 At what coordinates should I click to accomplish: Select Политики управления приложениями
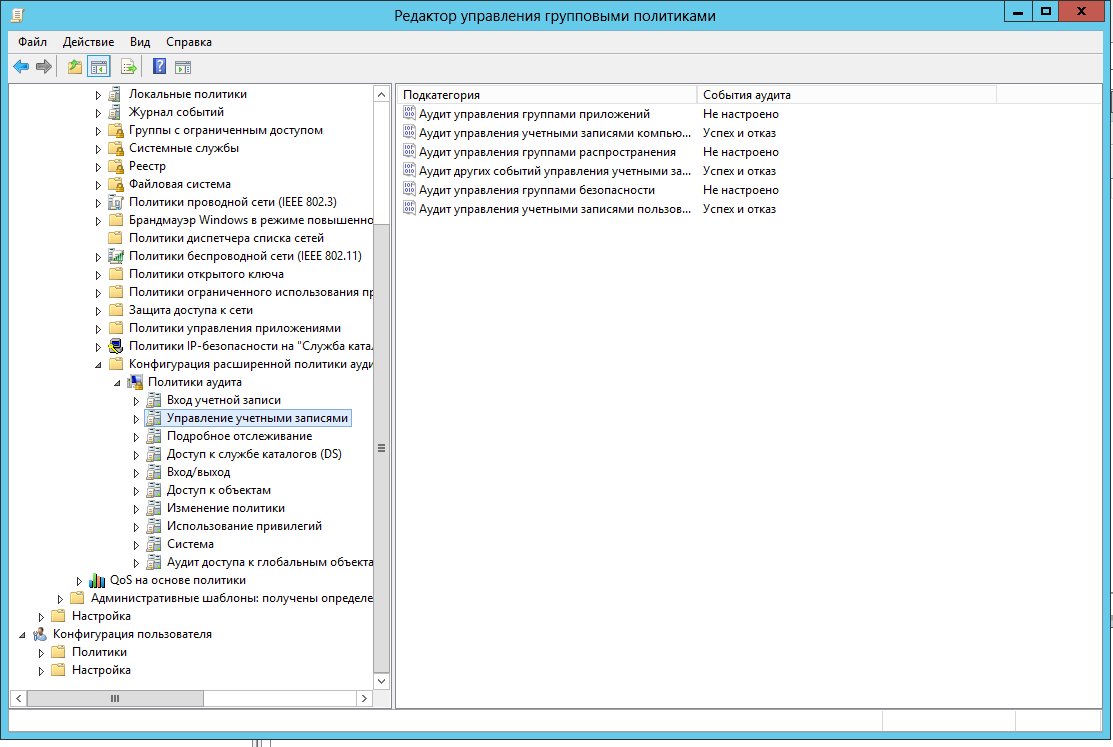pyautogui.click(x=234, y=328)
